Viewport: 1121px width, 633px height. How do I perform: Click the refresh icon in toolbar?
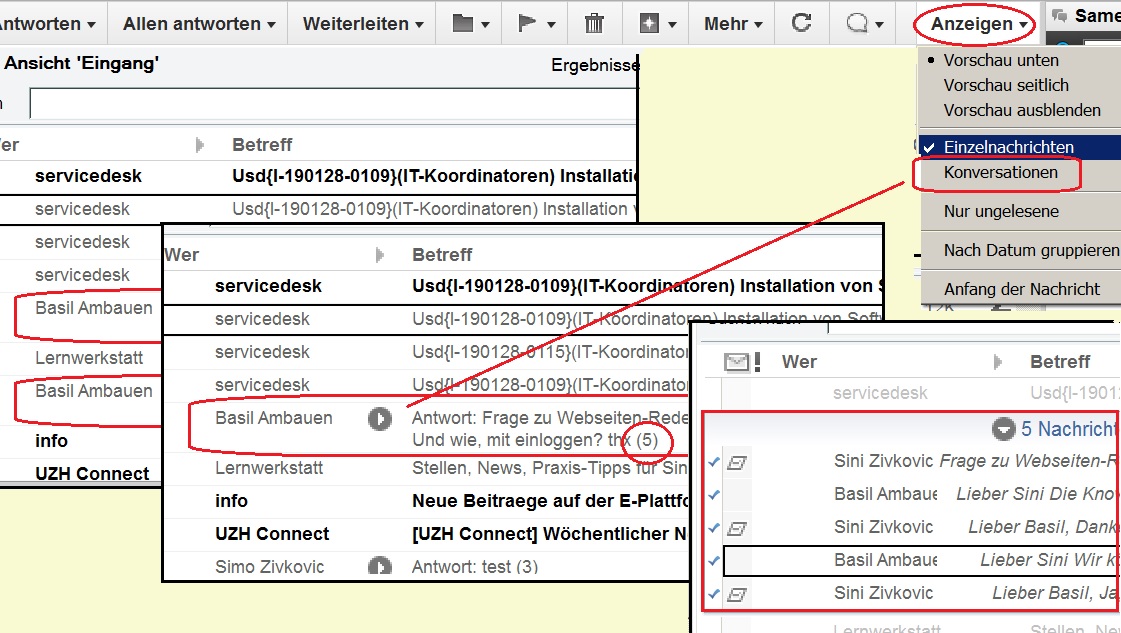800,23
